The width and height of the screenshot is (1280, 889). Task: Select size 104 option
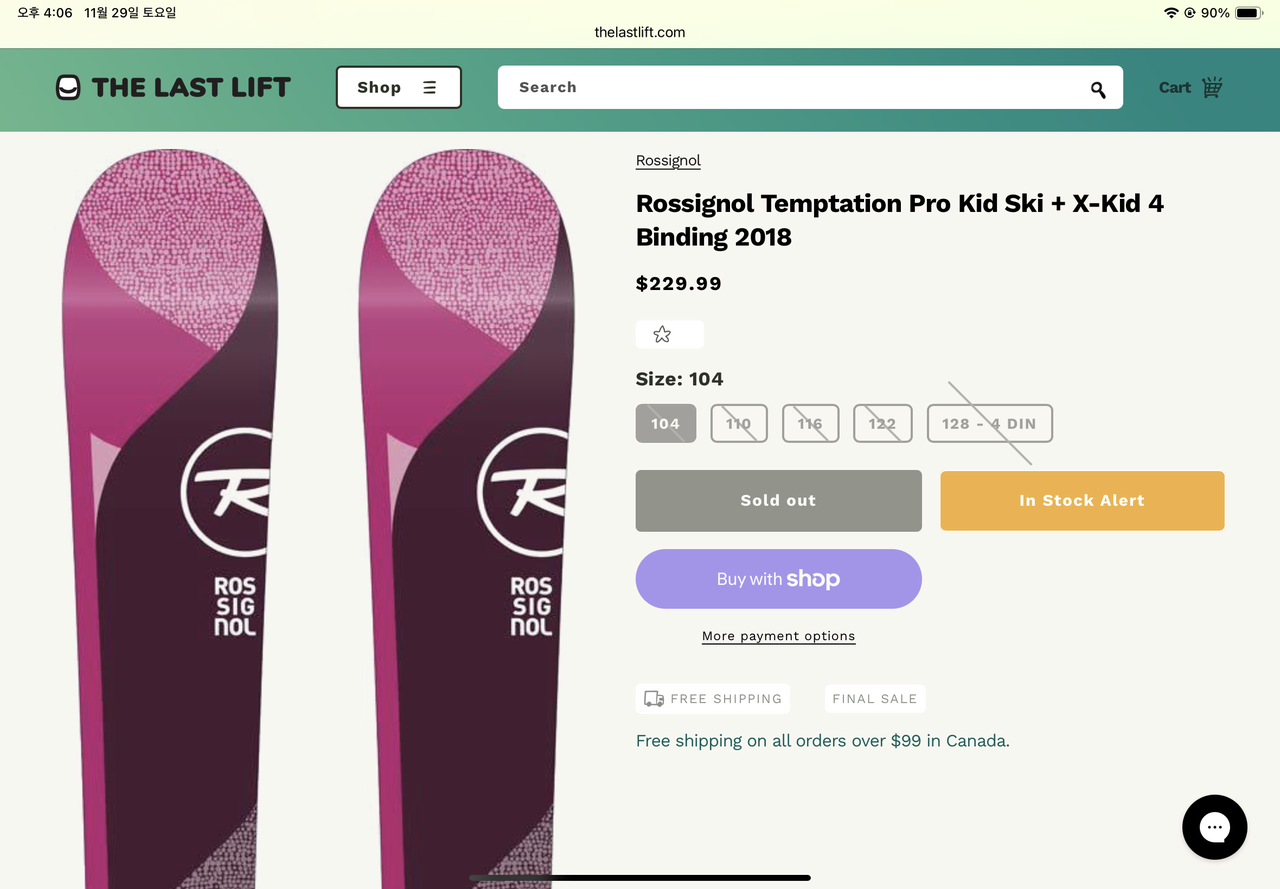click(x=666, y=424)
